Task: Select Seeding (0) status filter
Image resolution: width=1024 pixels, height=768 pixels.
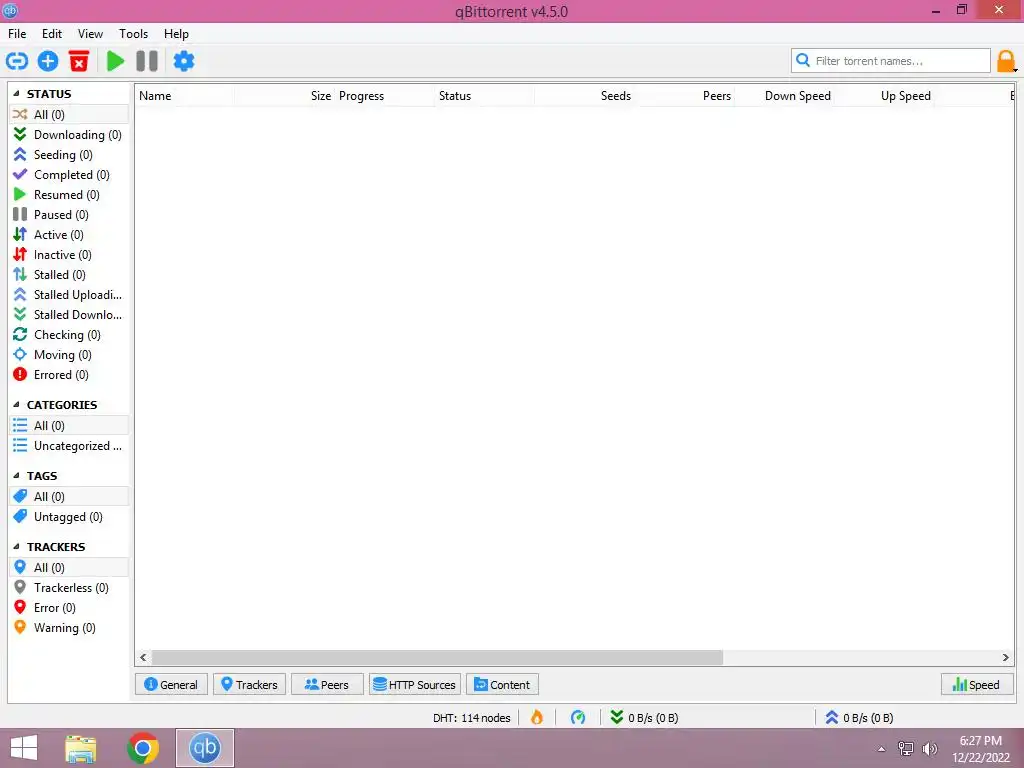Action: tap(69, 155)
